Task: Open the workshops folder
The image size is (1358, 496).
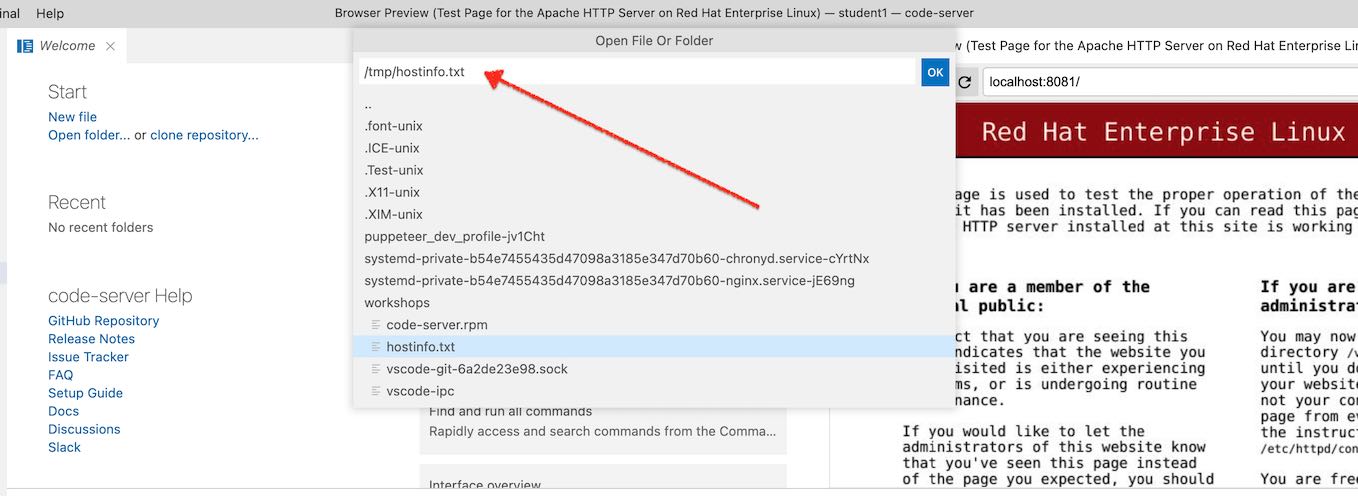Action: 397,303
